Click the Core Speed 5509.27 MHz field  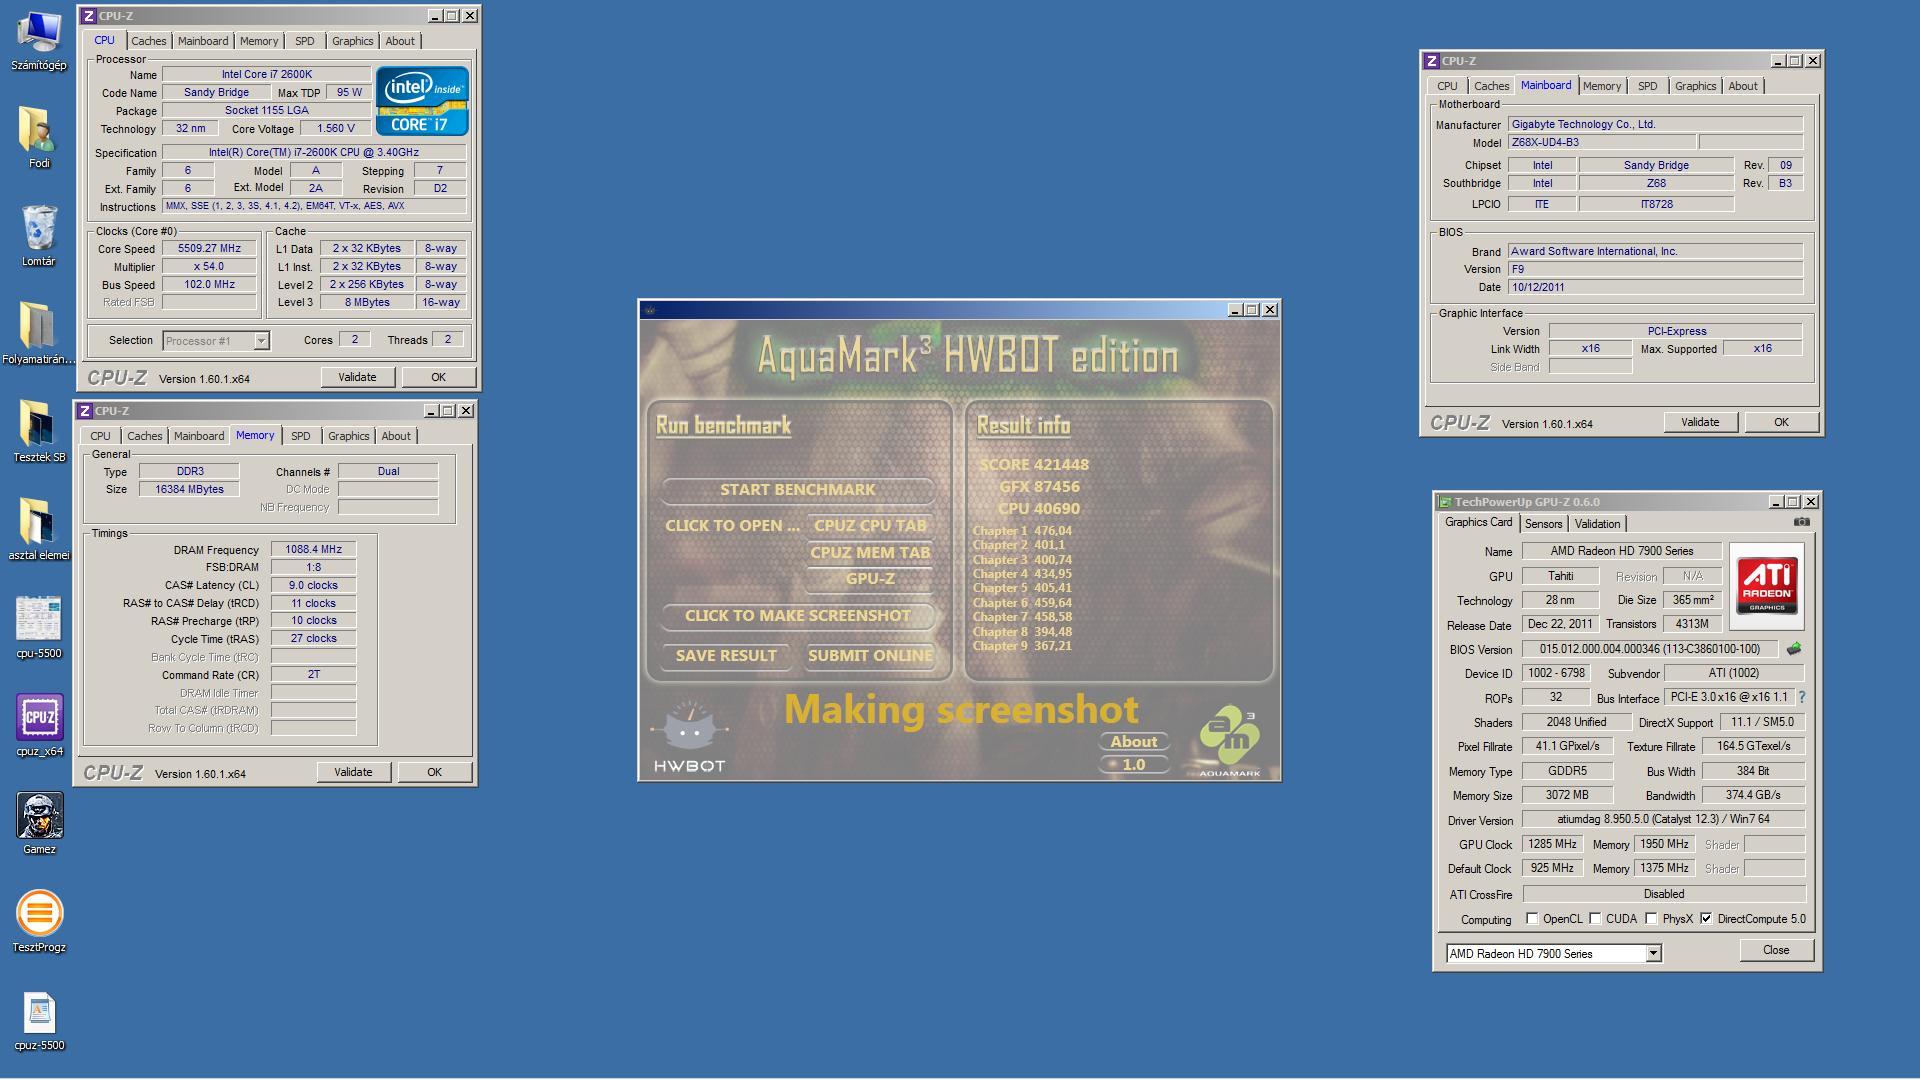210,249
